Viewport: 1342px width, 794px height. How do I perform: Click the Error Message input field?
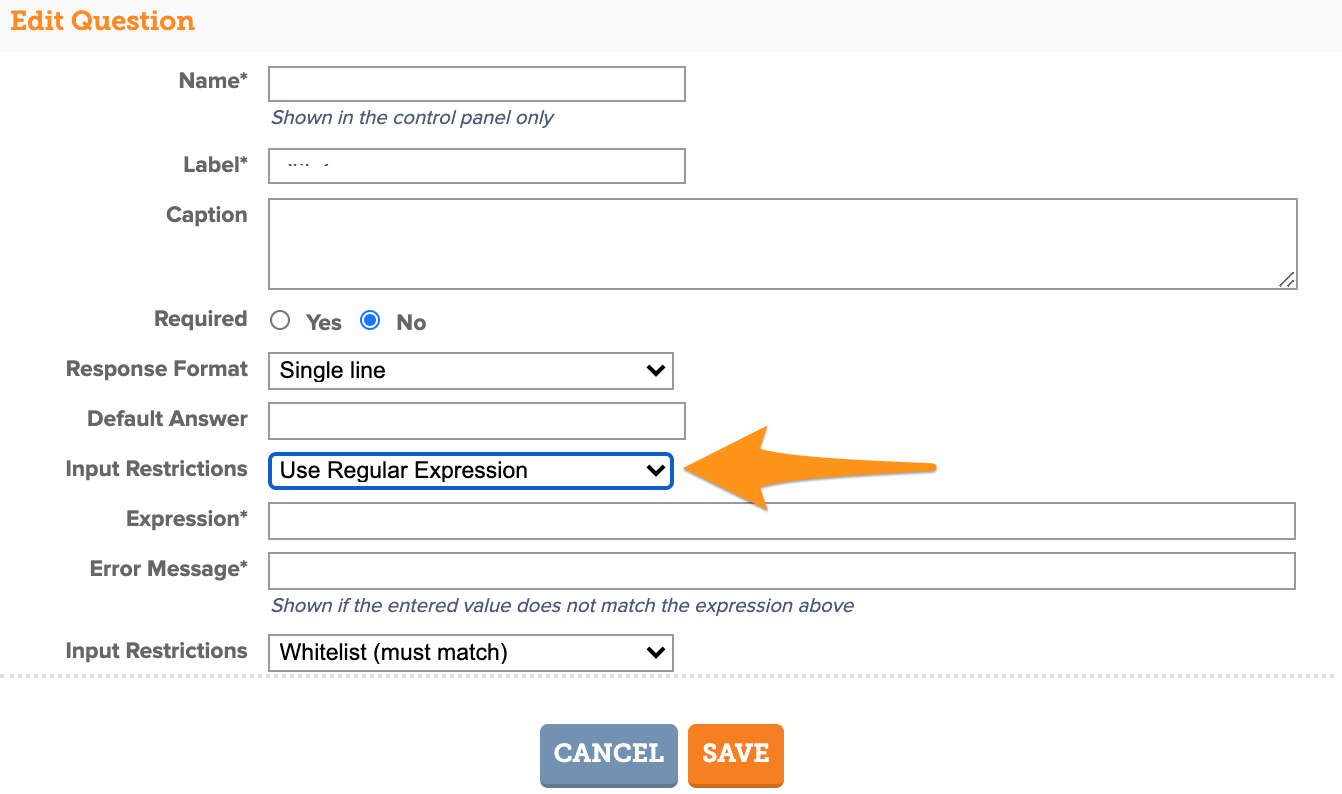[x=782, y=571]
